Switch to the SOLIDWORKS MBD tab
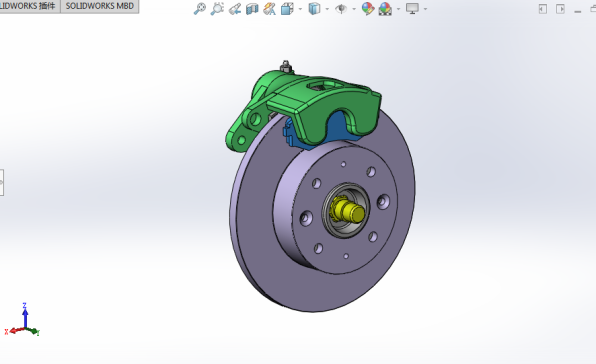The image size is (596, 364). [100, 6]
